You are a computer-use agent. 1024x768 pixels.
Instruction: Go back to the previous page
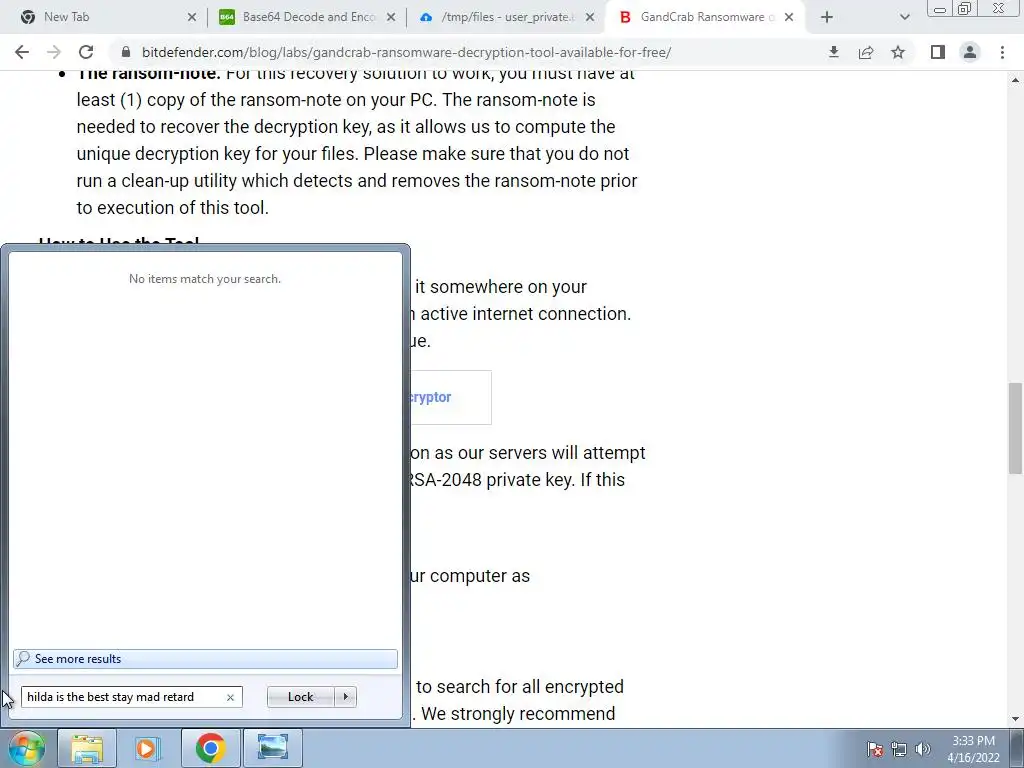pyautogui.click(x=22, y=52)
